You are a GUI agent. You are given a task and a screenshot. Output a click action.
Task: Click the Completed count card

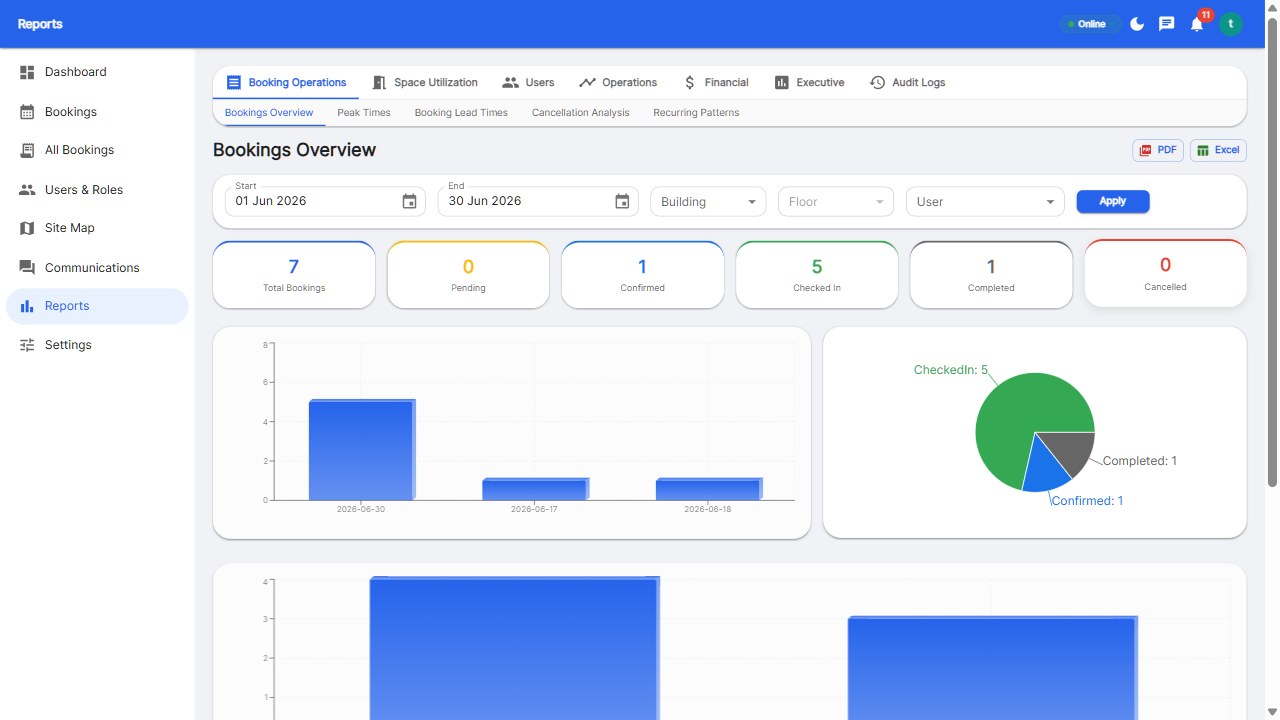pyautogui.click(x=991, y=275)
